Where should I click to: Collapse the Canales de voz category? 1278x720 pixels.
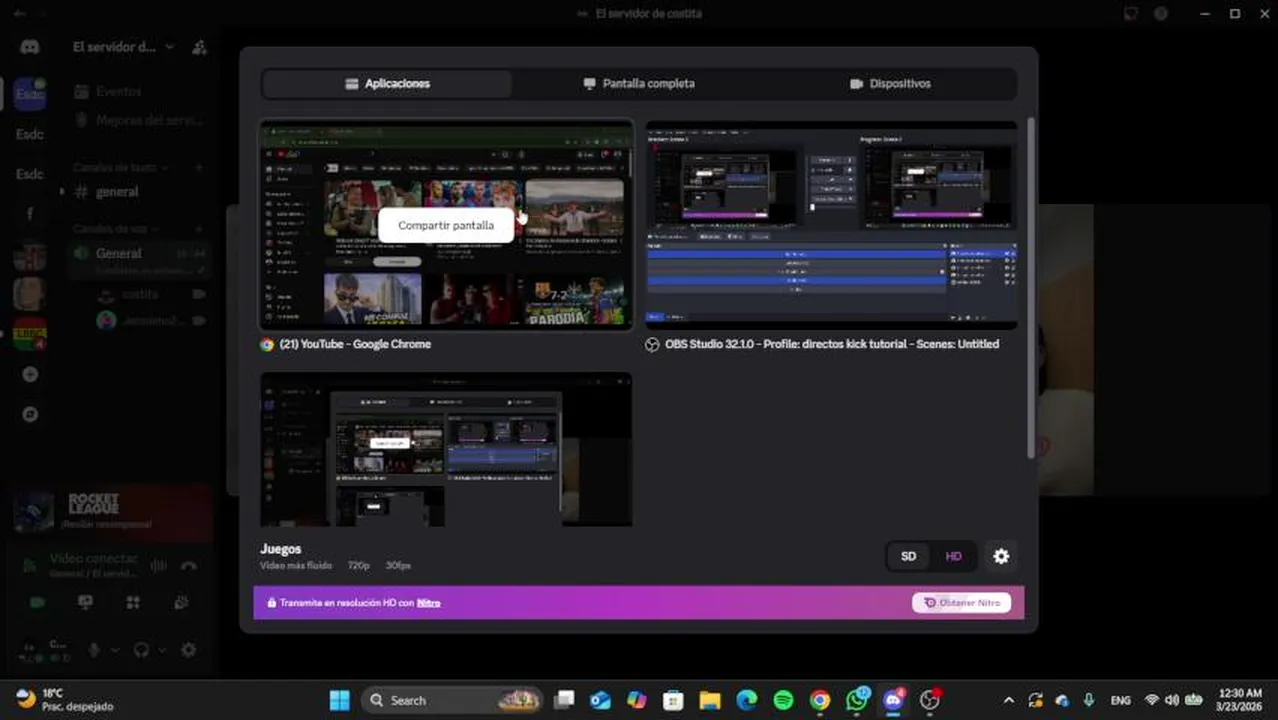pos(115,229)
